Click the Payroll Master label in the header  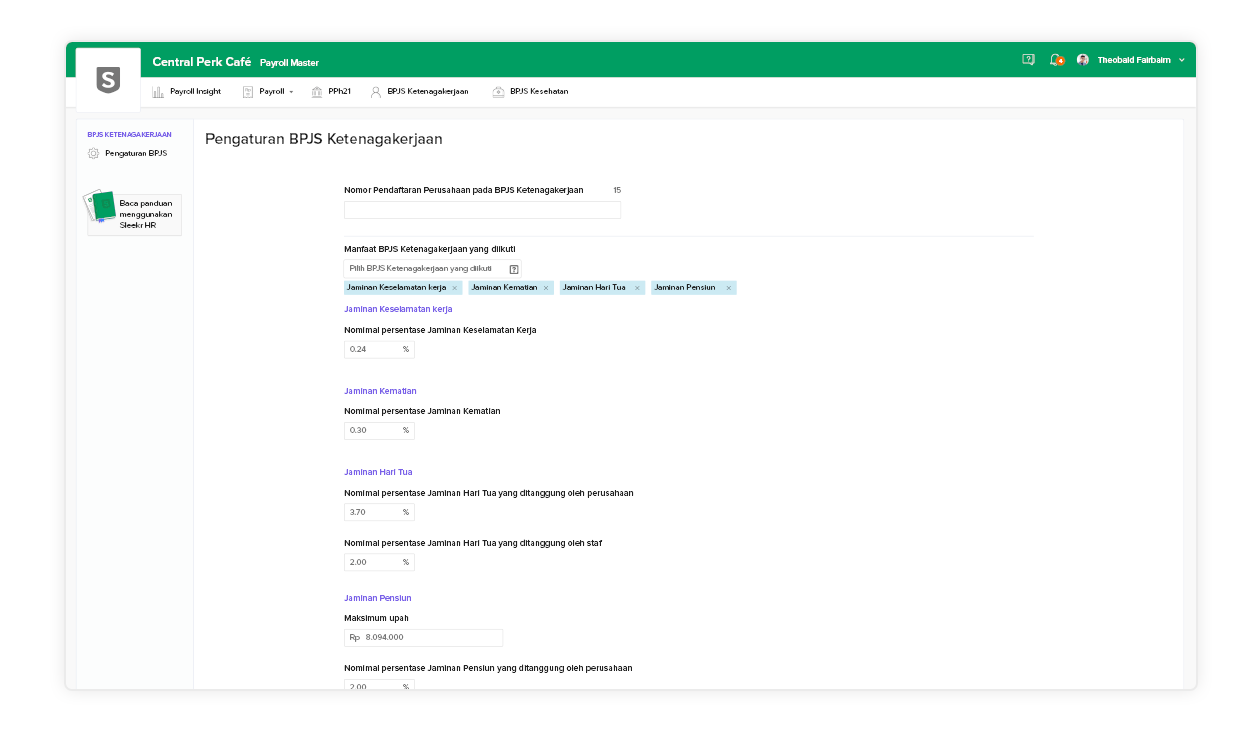[289, 63]
